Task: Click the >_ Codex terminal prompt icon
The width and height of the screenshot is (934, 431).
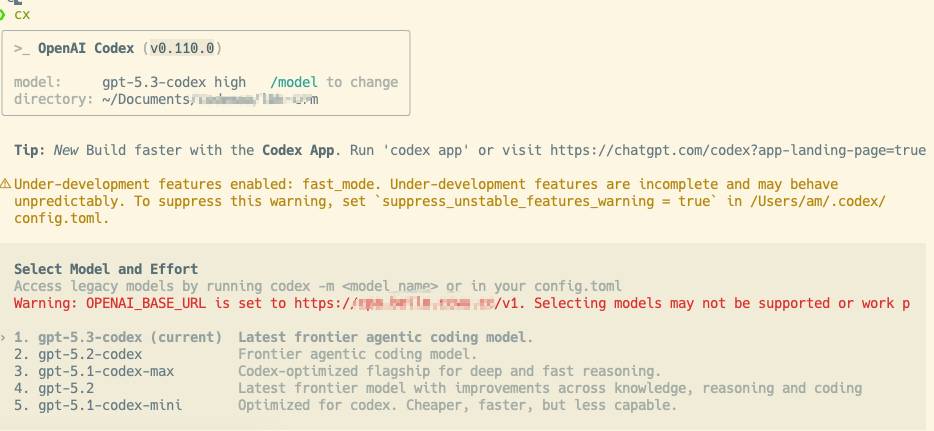Action: click(x=22, y=49)
